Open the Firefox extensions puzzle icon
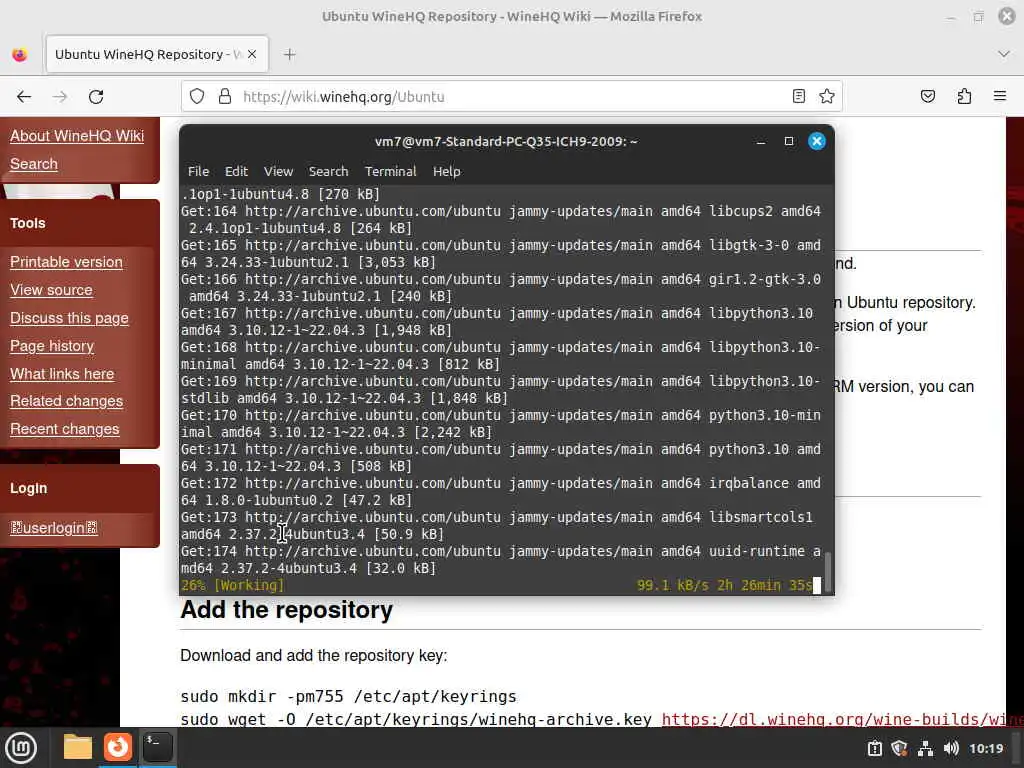This screenshot has height=768, width=1024. pyautogui.click(x=964, y=97)
